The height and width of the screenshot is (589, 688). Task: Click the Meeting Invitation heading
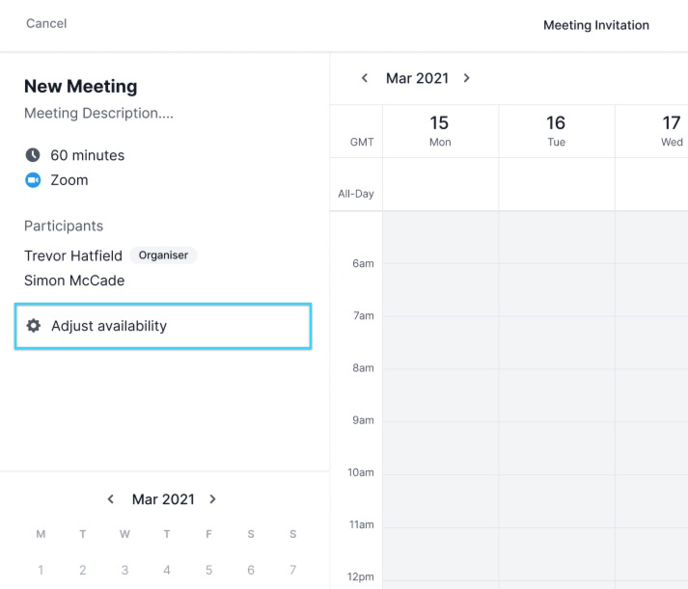pos(596,25)
